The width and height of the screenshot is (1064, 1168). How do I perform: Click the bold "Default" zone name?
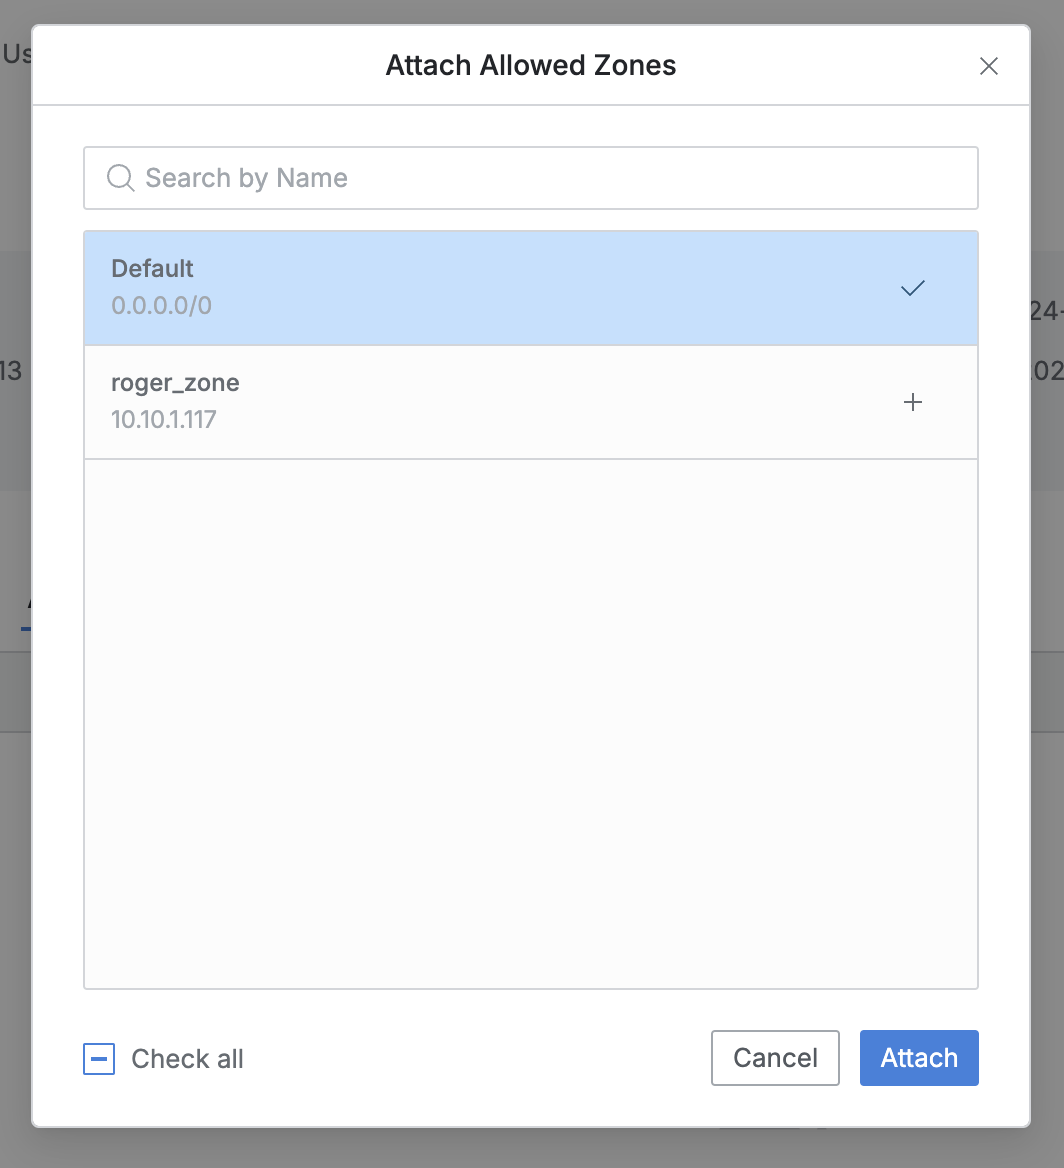(152, 269)
